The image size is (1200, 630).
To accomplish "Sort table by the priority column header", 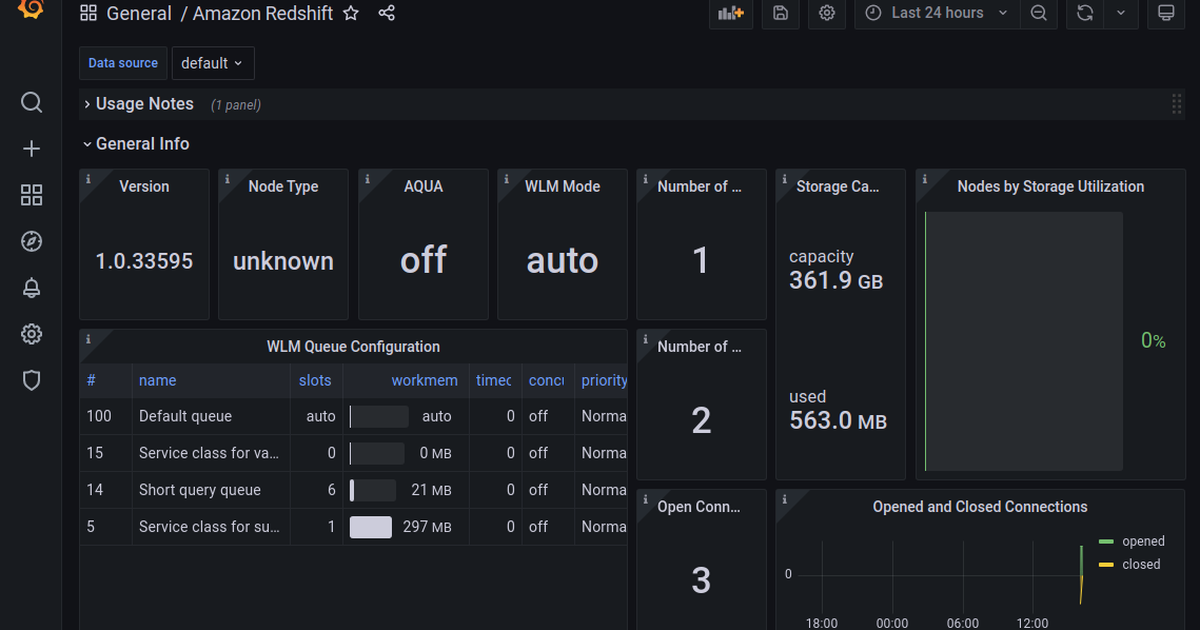I will (604, 380).
